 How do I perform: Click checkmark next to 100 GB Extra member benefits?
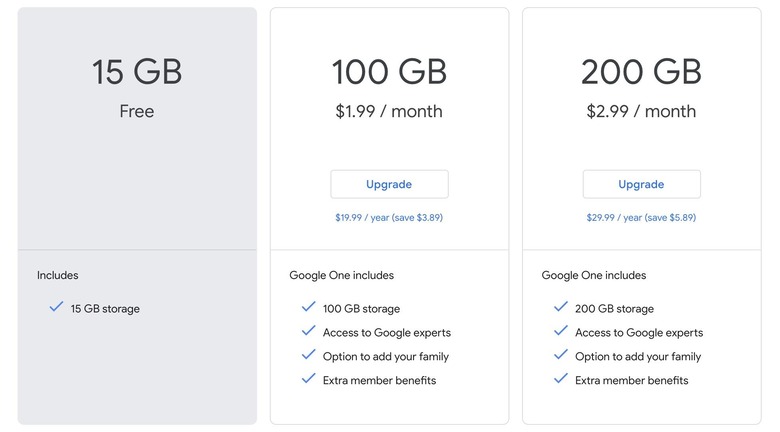pyautogui.click(x=308, y=378)
